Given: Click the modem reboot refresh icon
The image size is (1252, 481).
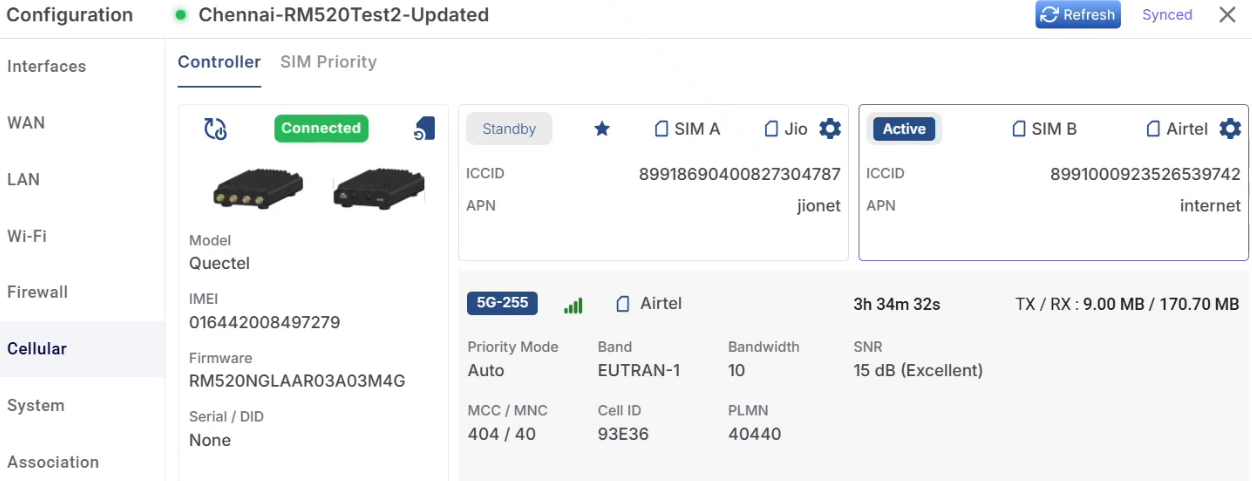Looking at the screenshot, I should tap(215, 129).
